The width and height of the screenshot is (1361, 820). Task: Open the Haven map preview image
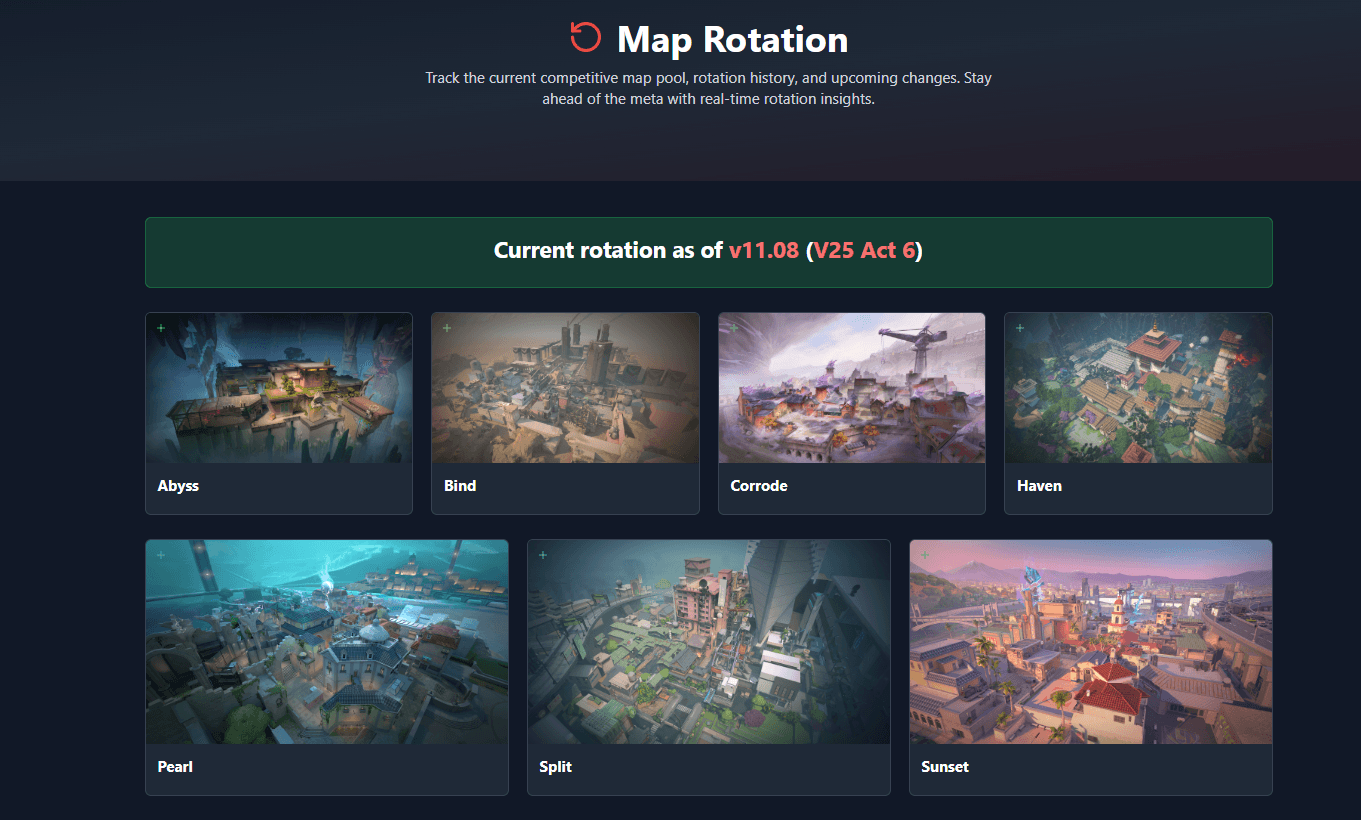tap(1138, 390)
